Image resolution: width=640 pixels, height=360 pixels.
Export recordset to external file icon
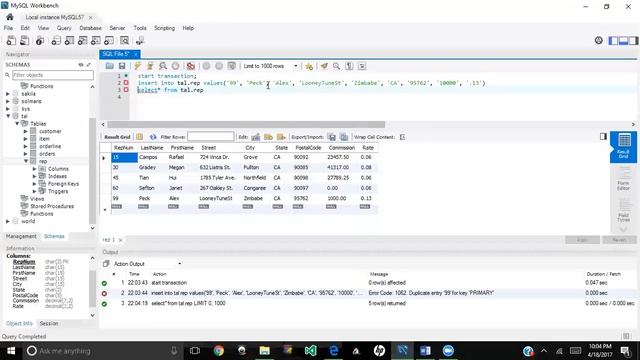click(332, 137)
